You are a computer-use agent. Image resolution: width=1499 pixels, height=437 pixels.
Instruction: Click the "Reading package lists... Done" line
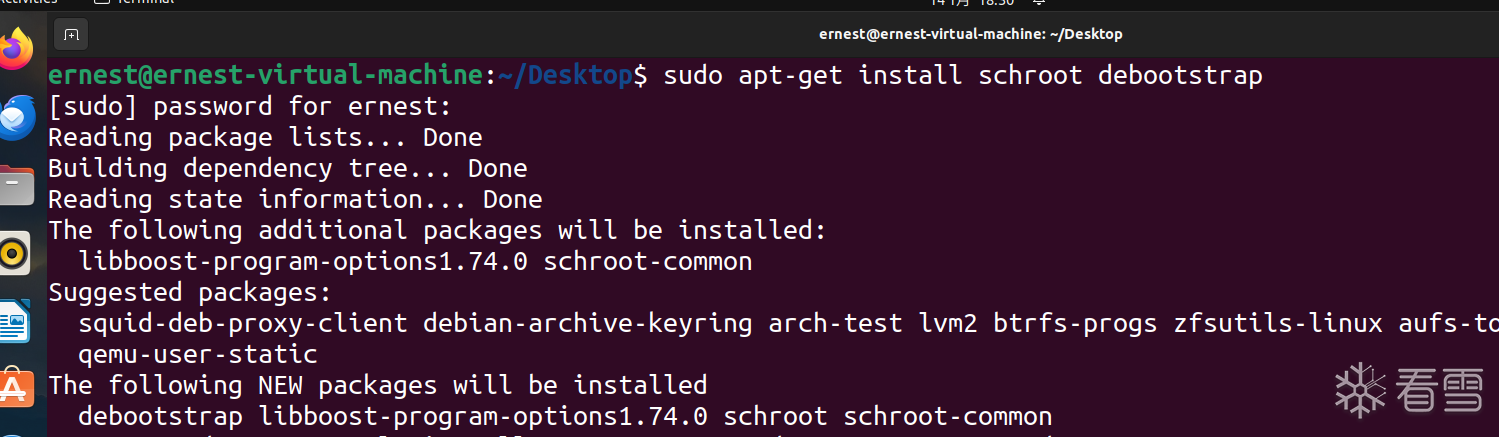265,137
